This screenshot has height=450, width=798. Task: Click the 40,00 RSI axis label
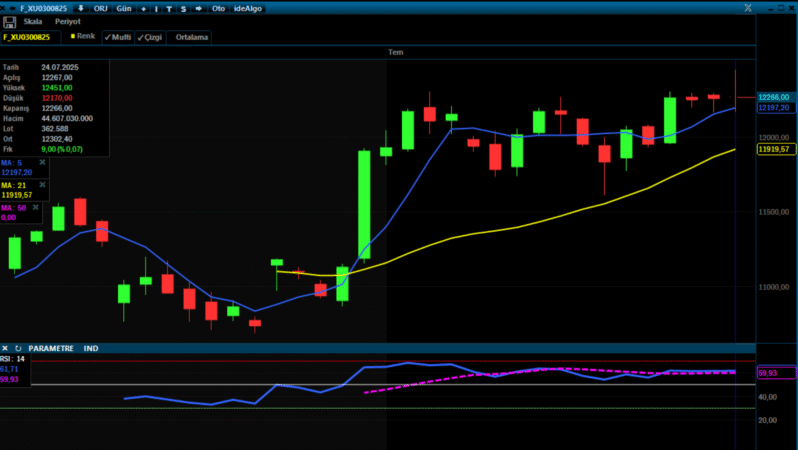(767, 397)
